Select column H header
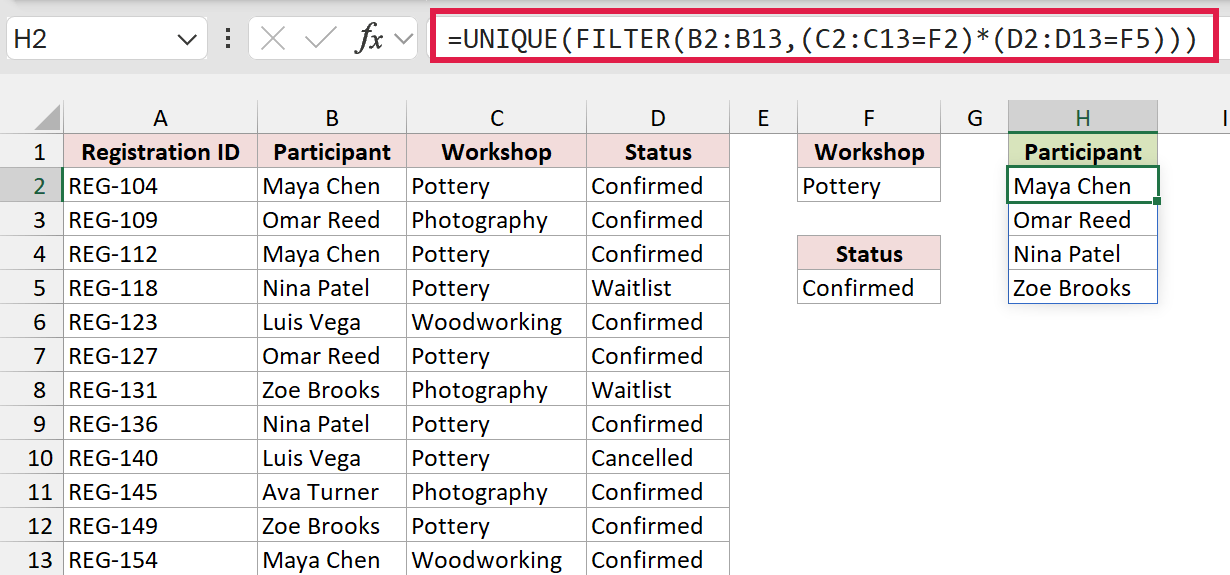Viewport: 1230px width, 575px height. (x=1083, y=118)
